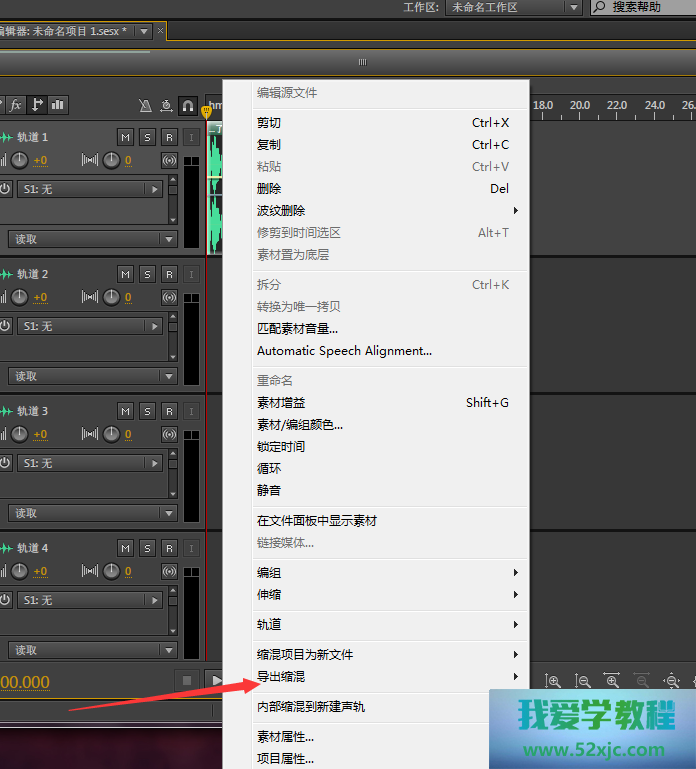The height and width of the screenshot is (769, 696).
Task: Adjust the track 1 volume knob
Action: click(x=18, y=160)
